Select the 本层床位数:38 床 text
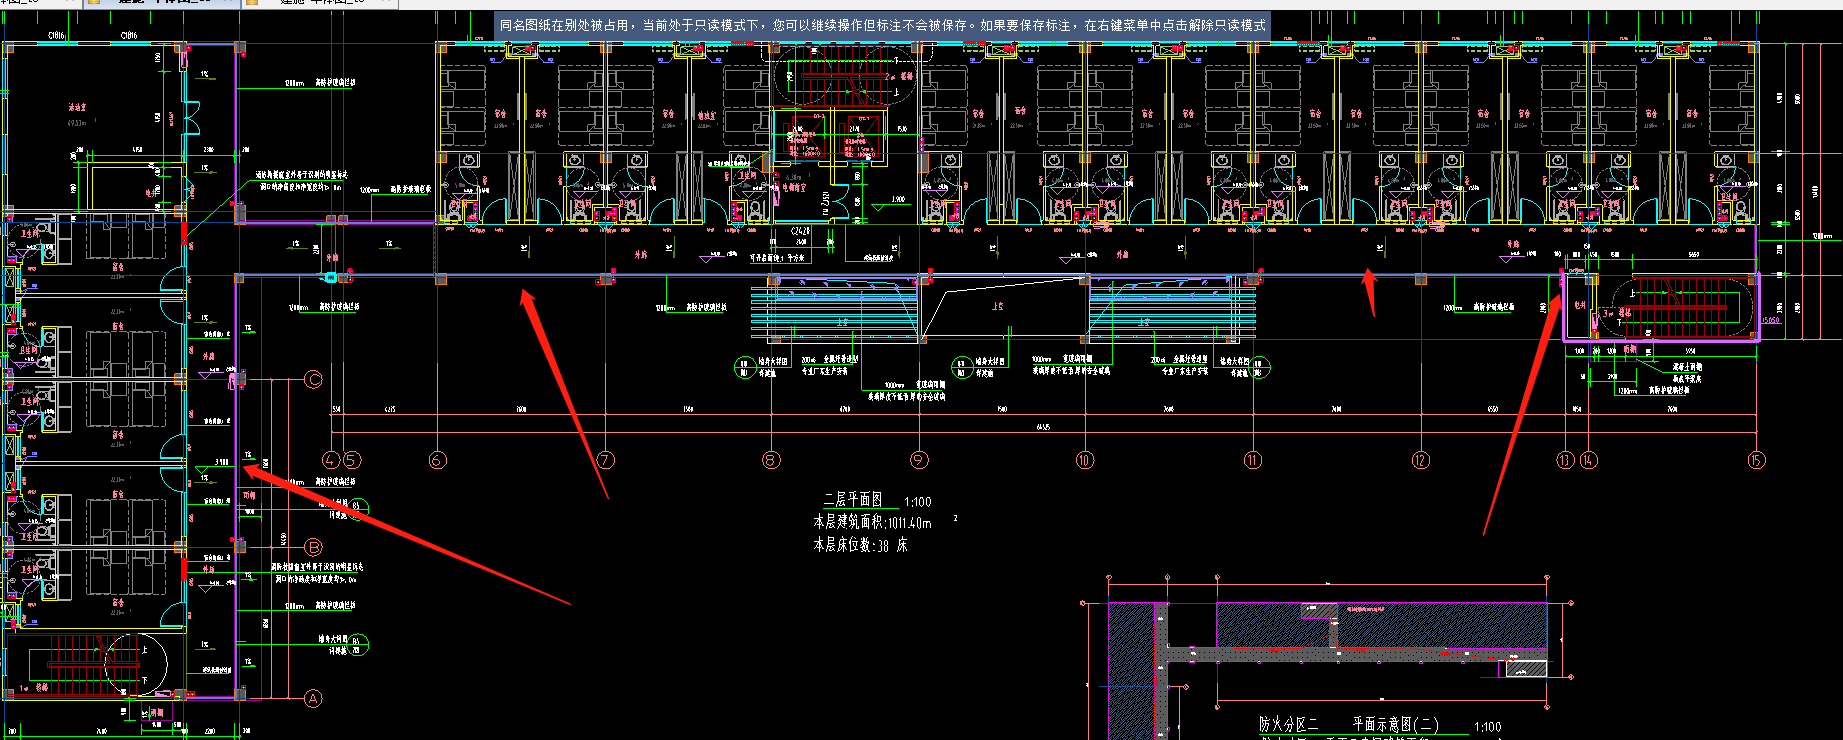Image resolution: width=1843 pixels, height=740 pixels. (x=860, y=545)
